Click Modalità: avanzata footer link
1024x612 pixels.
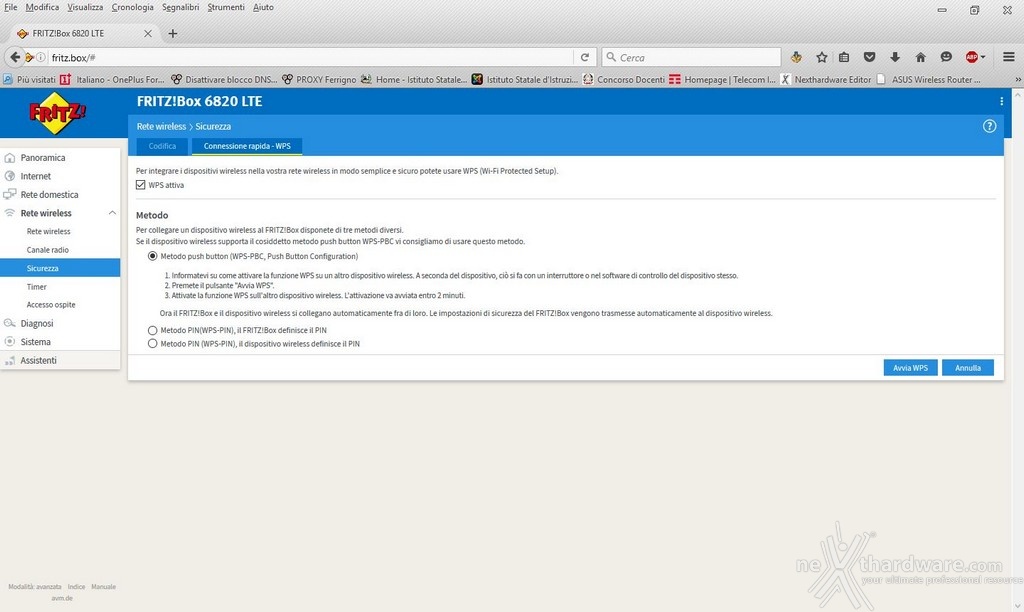pos(35,587)
